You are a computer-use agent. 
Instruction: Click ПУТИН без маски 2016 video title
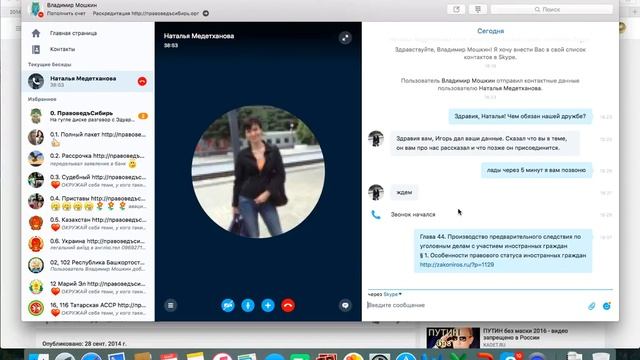coord(525,334)
